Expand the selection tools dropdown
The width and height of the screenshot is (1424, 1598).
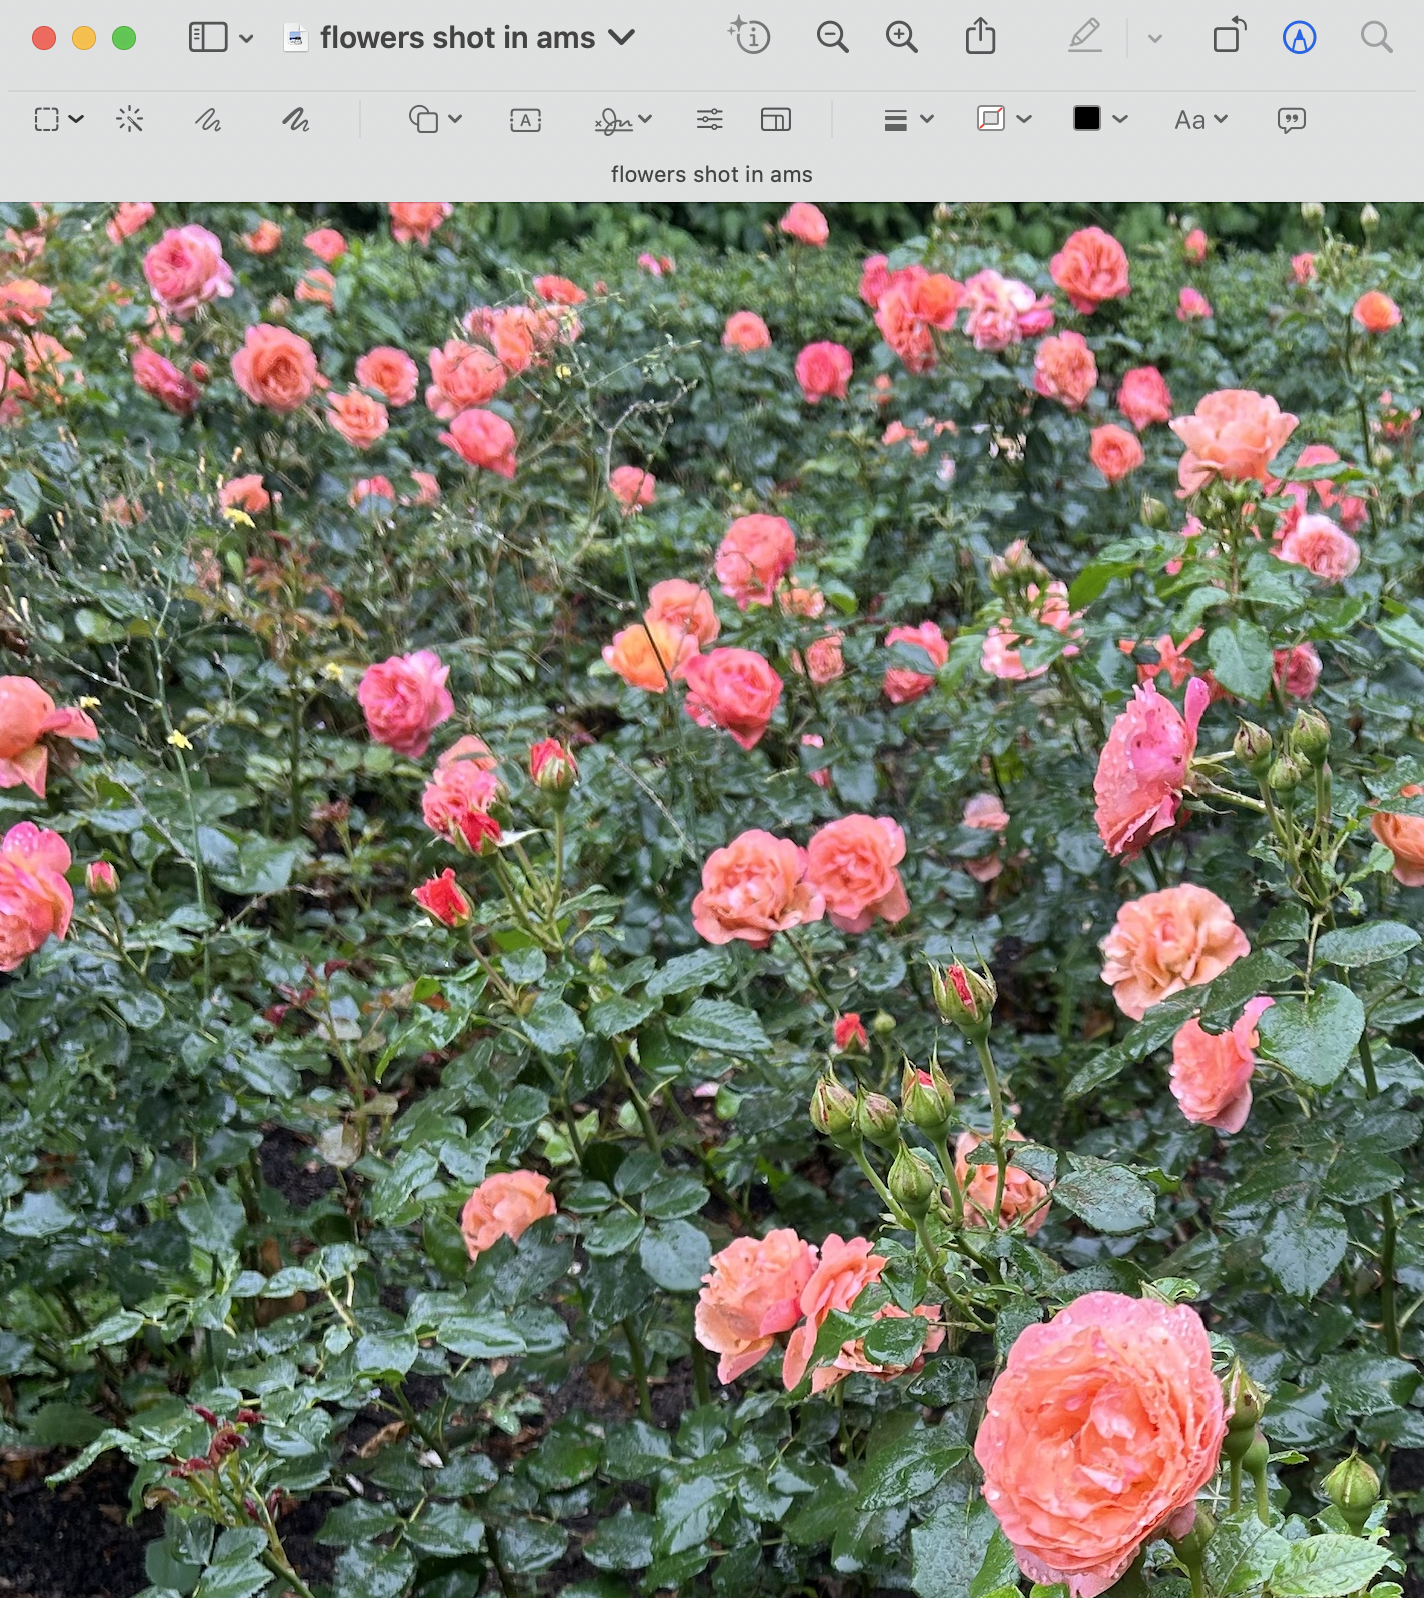[x=76, y=119]
